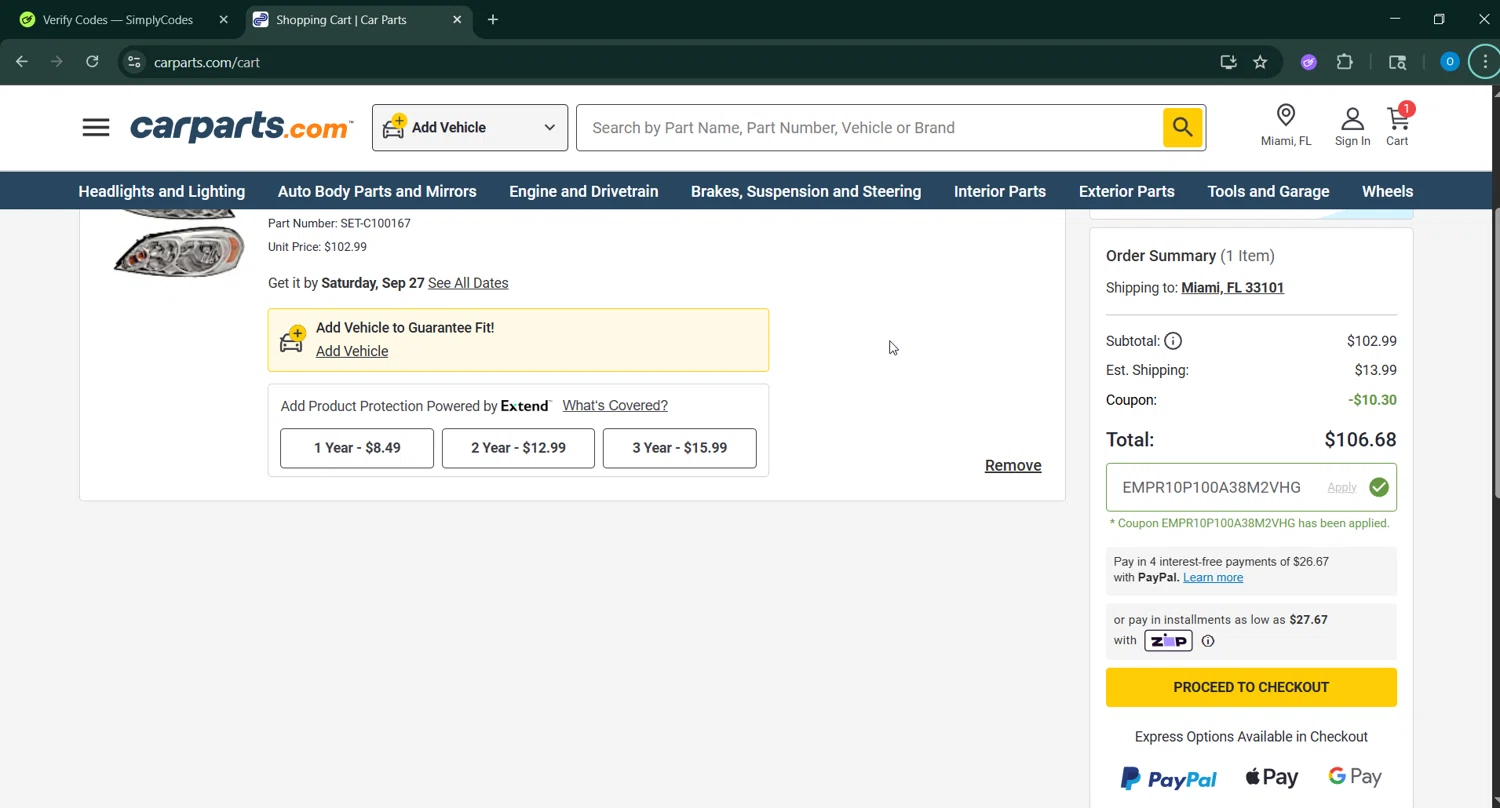
Task: Click the "Coupon EMPR10P100A38M2VHG has been applied" message
Action: pyautogui.click(x=1249, y=523)
